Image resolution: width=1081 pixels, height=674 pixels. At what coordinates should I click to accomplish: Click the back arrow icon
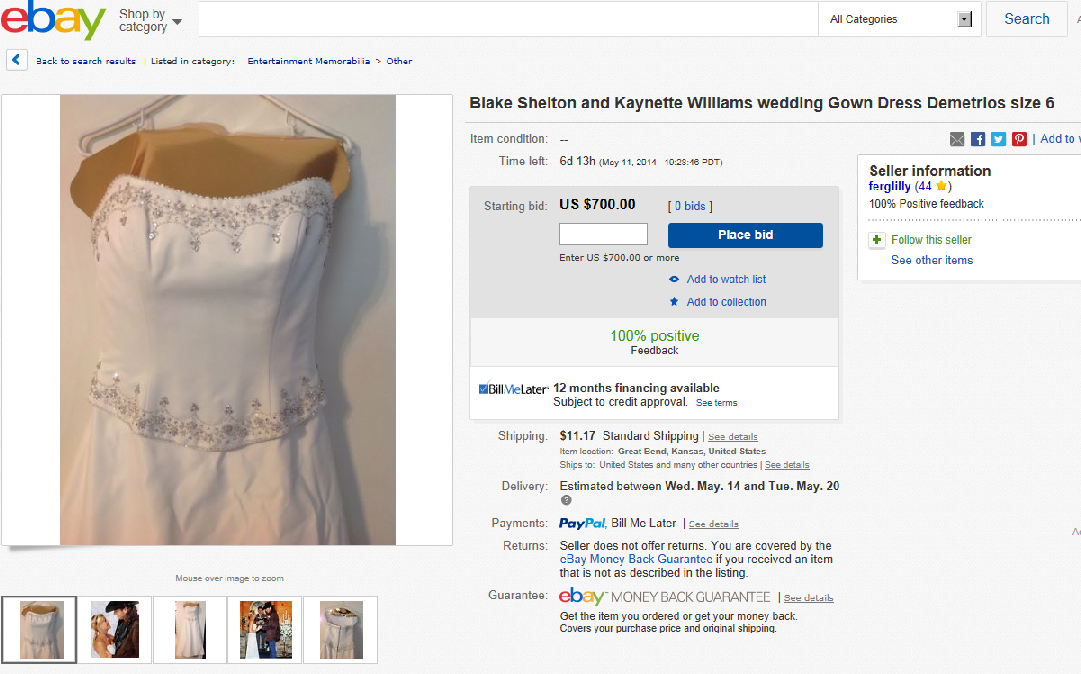click(17, 60)
